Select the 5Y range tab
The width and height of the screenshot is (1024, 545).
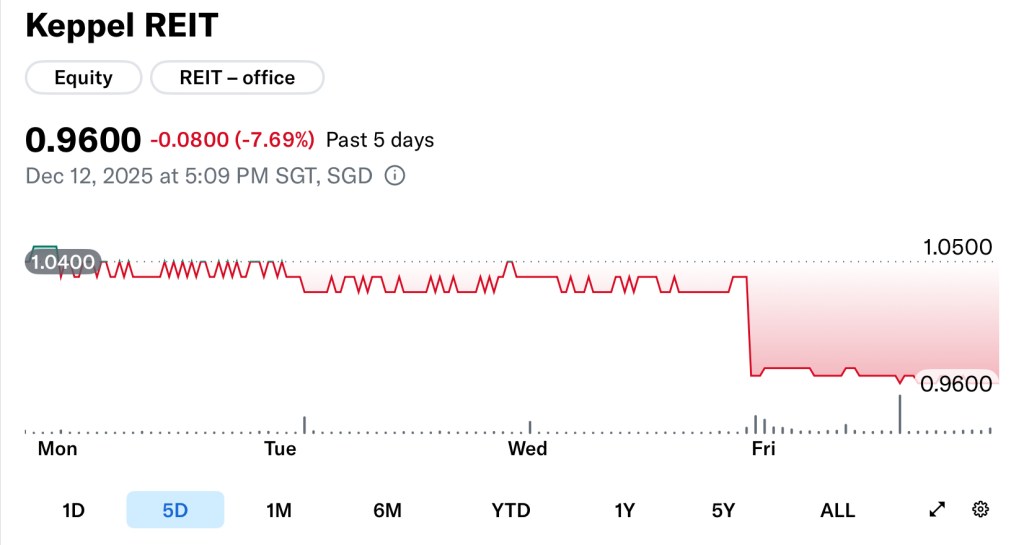[x=723, y=510]
